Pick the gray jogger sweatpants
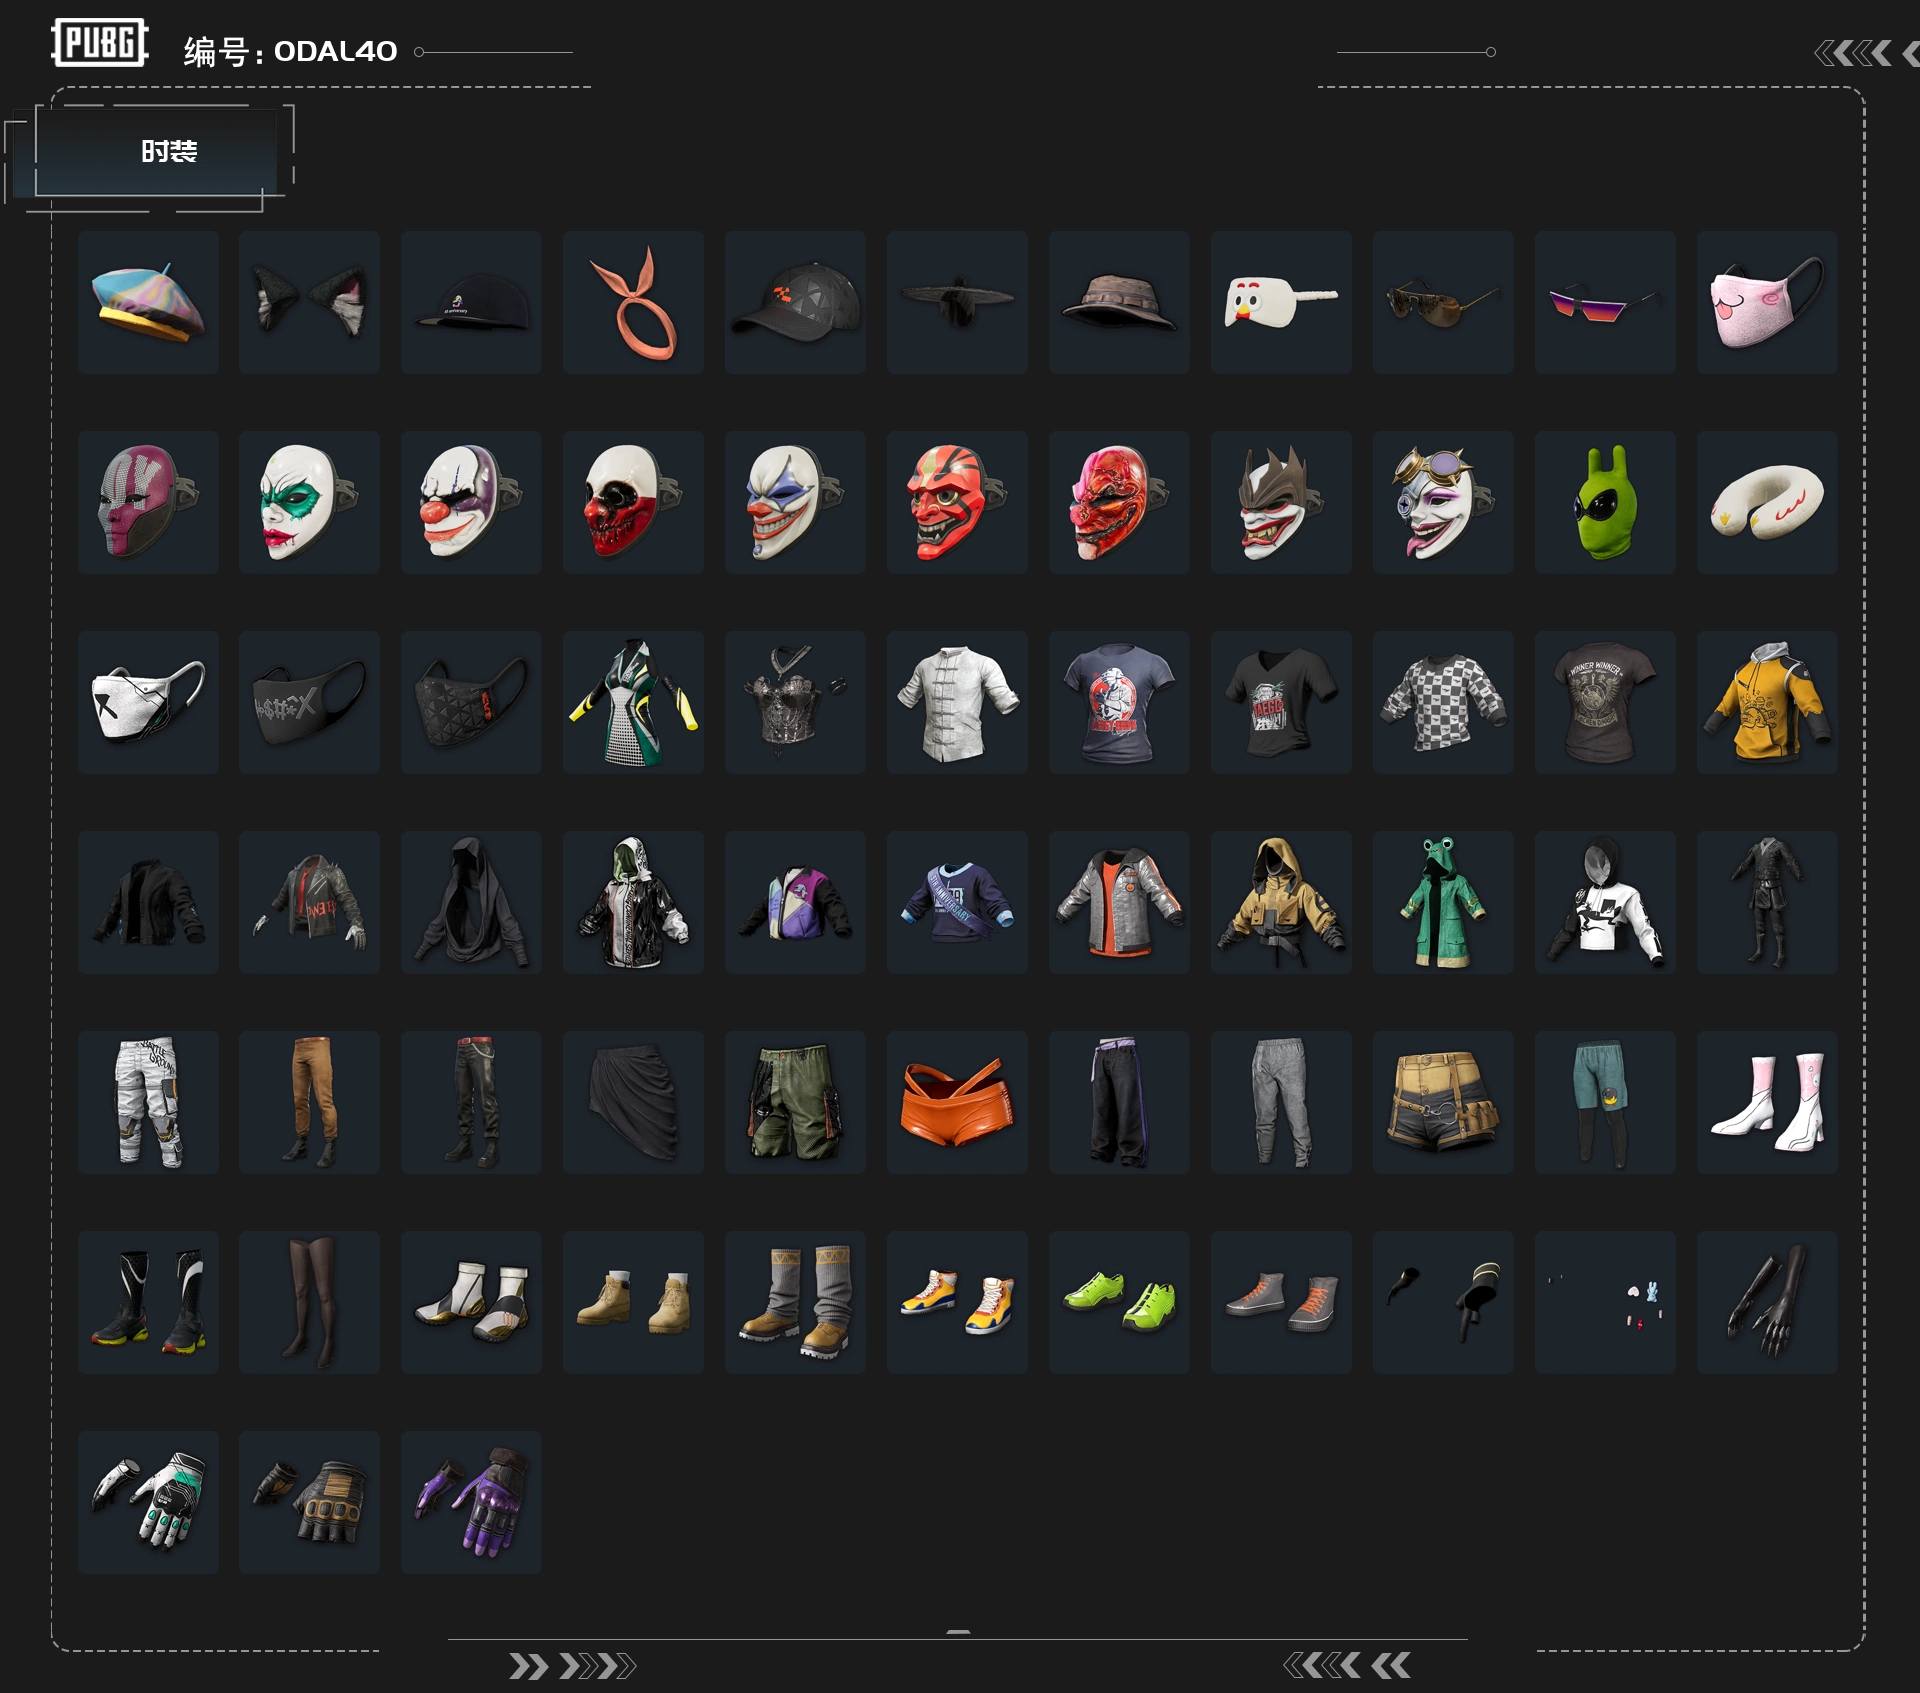Image resolution: width=1920 pixels, height=1693 pixels. pos(1281,1102)
